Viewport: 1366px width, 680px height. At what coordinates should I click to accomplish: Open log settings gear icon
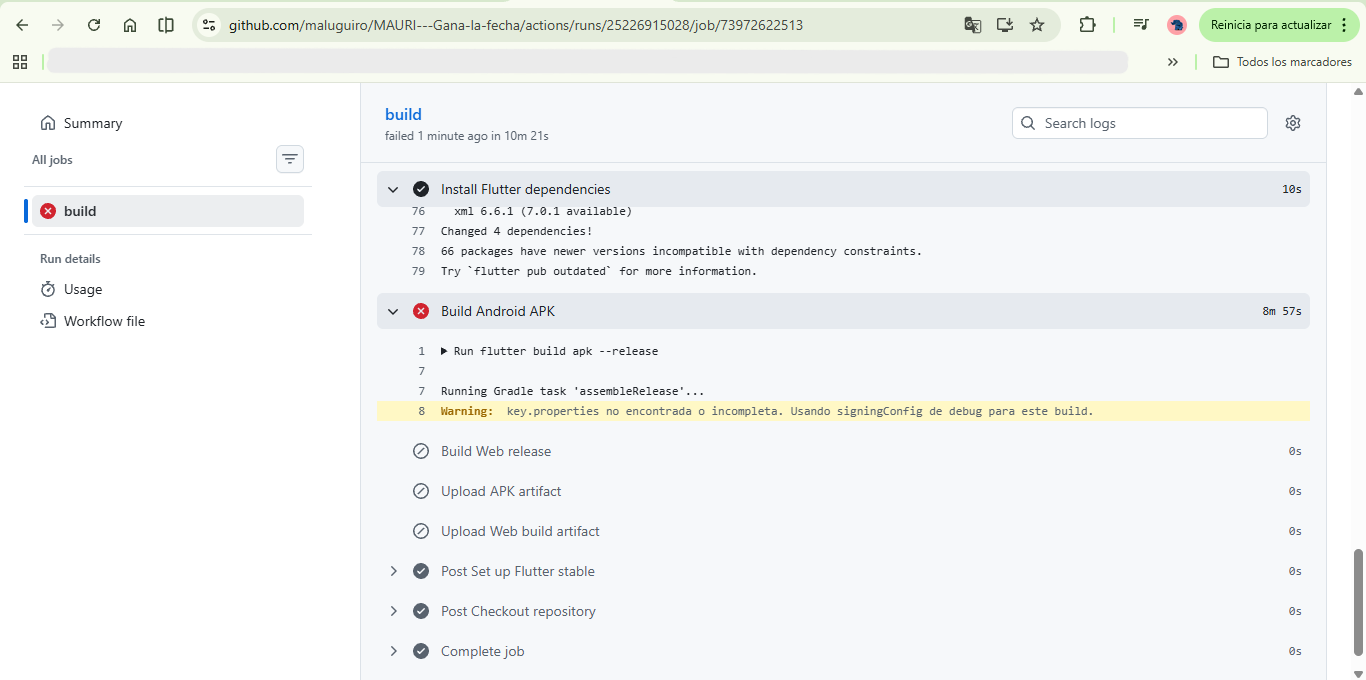click(1293, 123)
